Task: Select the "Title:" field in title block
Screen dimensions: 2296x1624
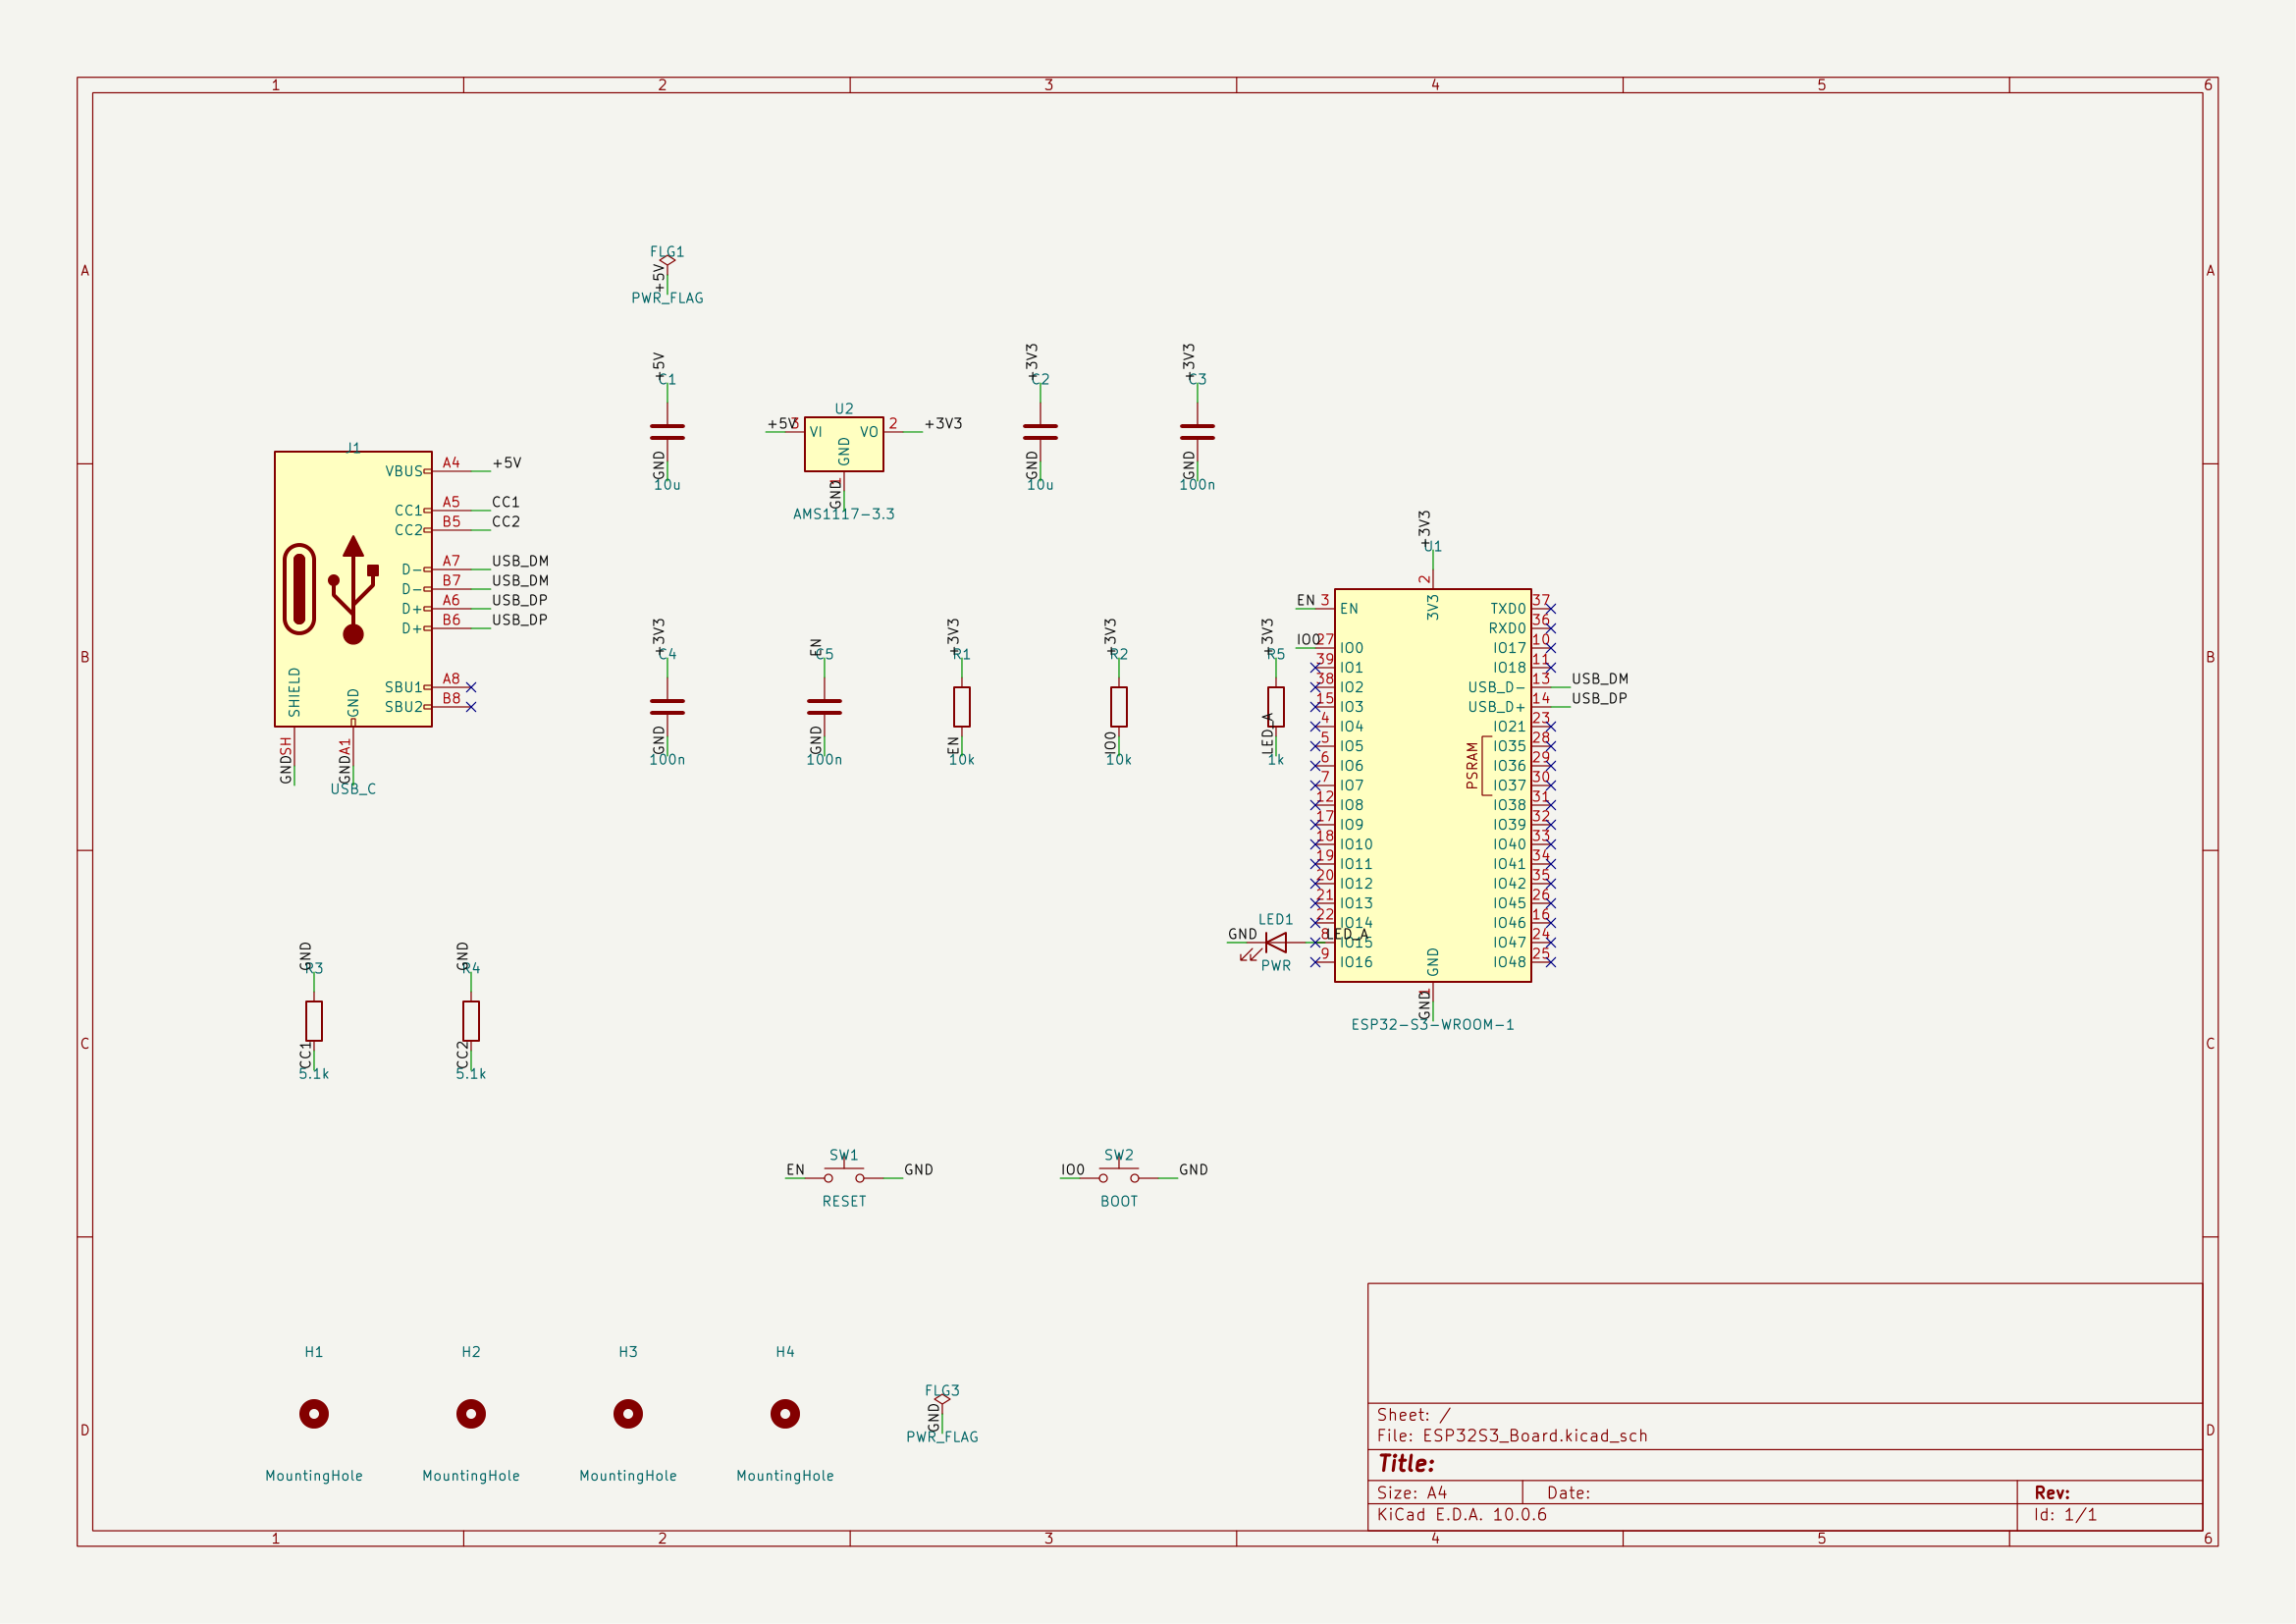Action: pyautogui.click(x=1406, y=1464)
